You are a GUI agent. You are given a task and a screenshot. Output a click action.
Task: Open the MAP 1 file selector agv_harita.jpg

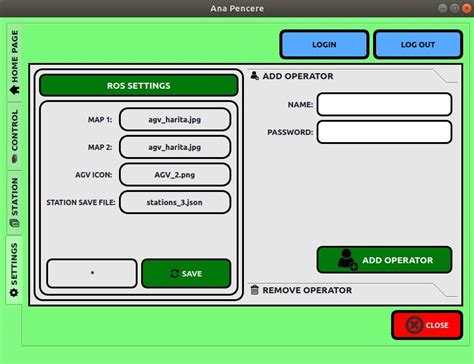(x=175, y=119)
